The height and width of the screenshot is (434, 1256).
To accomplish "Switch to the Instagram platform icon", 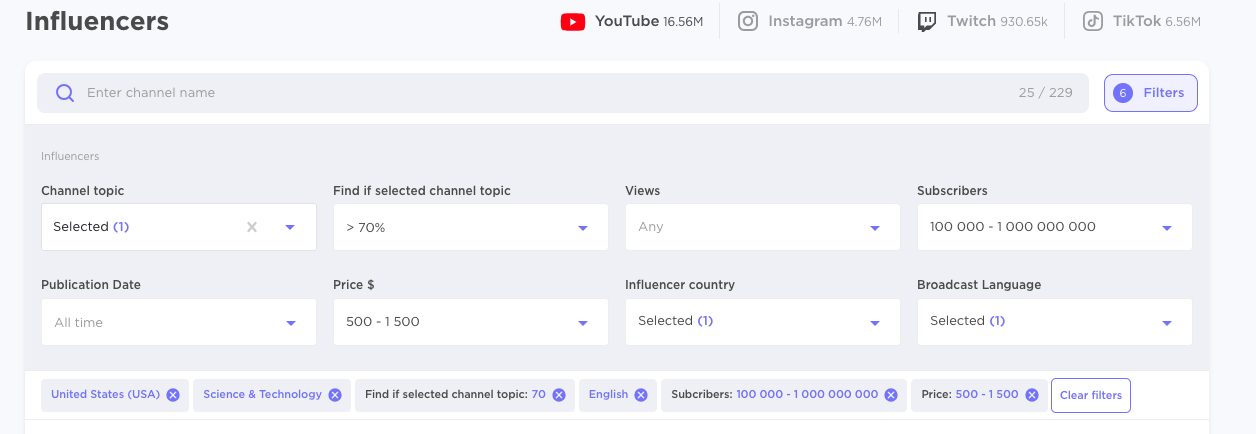I will pos(748,21).
